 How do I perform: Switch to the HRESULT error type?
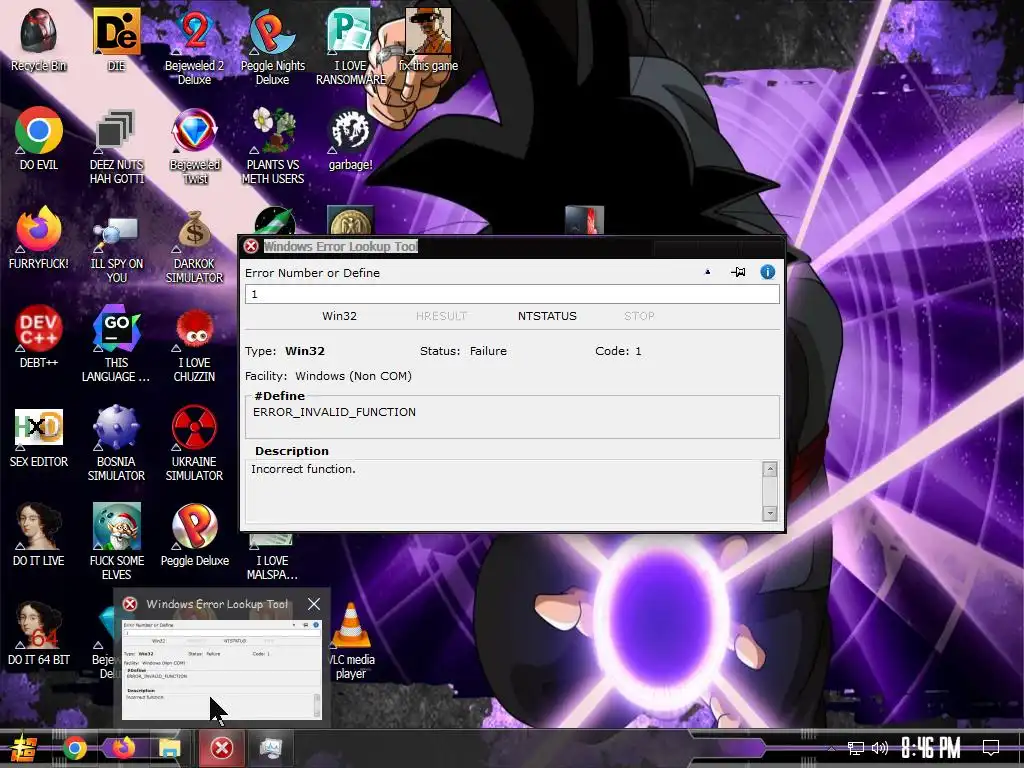(441, 316)
